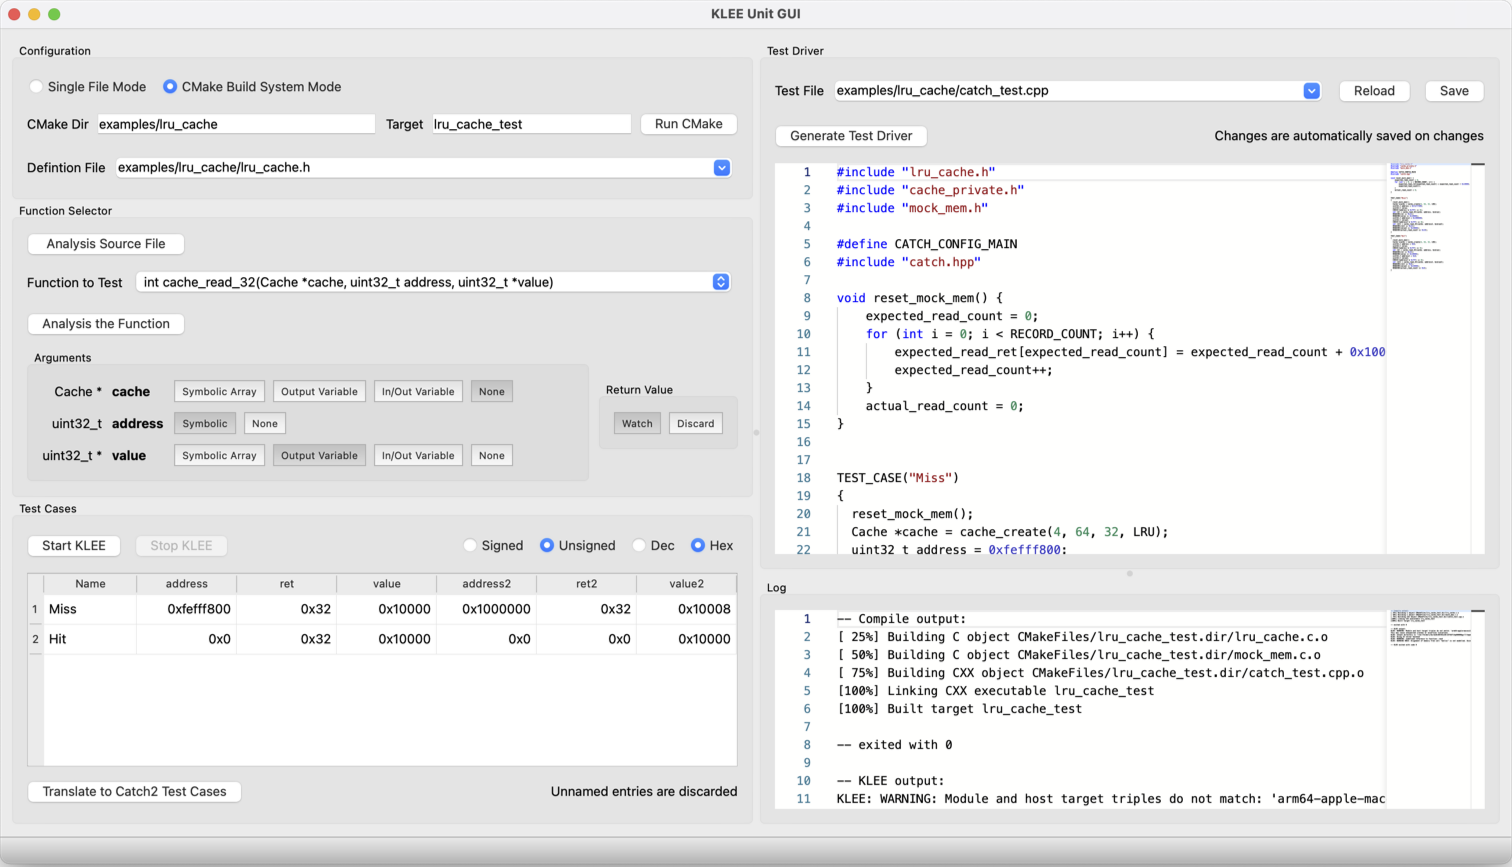Click the value2 column header
Viewport: 1512px width, 867px height.
[687, 584]
